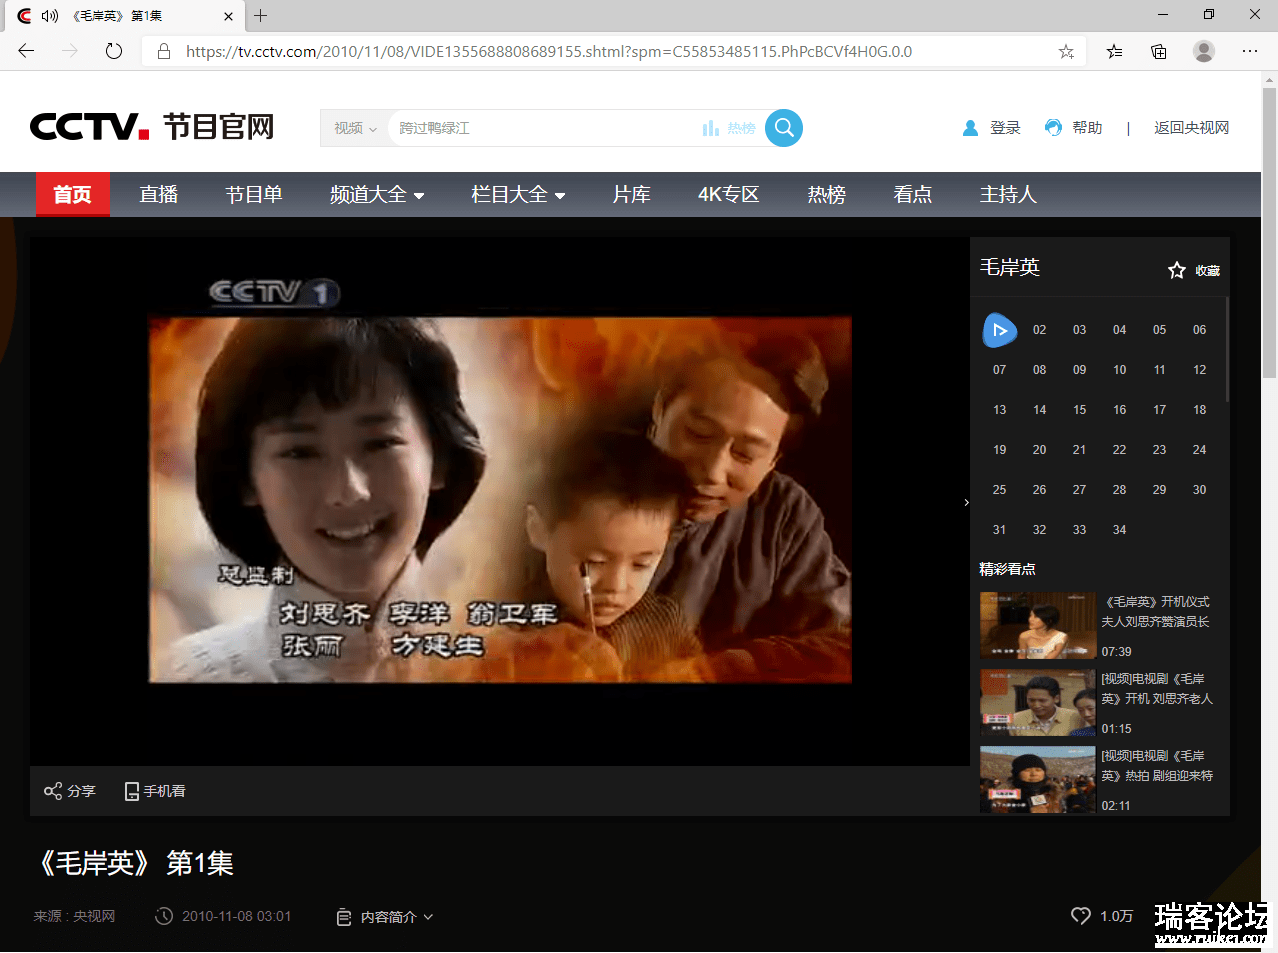Viewport: 1278px width, 953px height.
Task: Open the 视频 search type dropdown
Action: tap(355, 128)
